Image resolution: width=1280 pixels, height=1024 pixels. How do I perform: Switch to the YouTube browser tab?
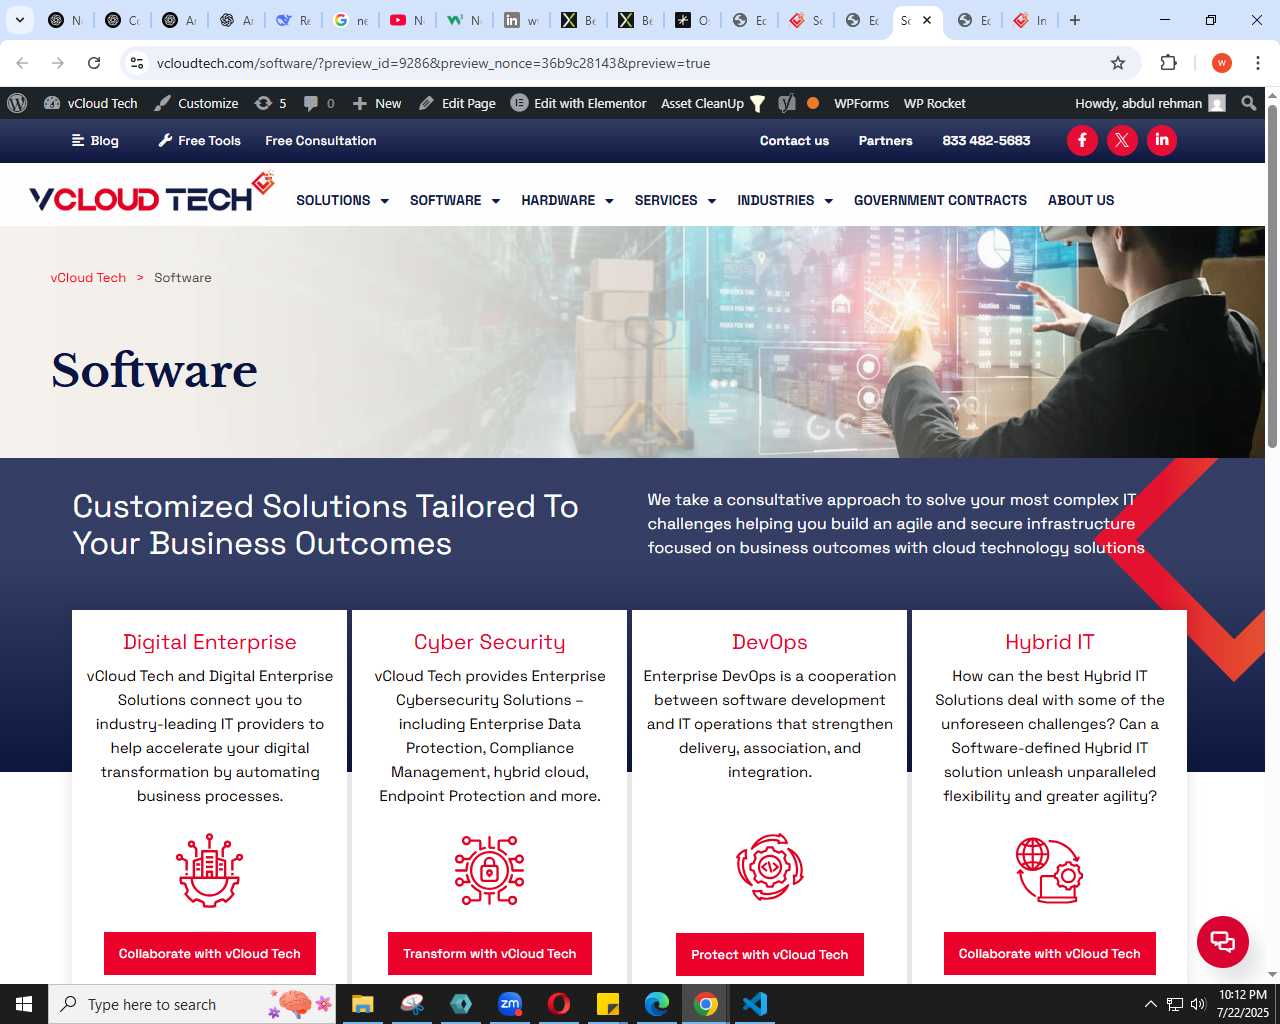406,20
